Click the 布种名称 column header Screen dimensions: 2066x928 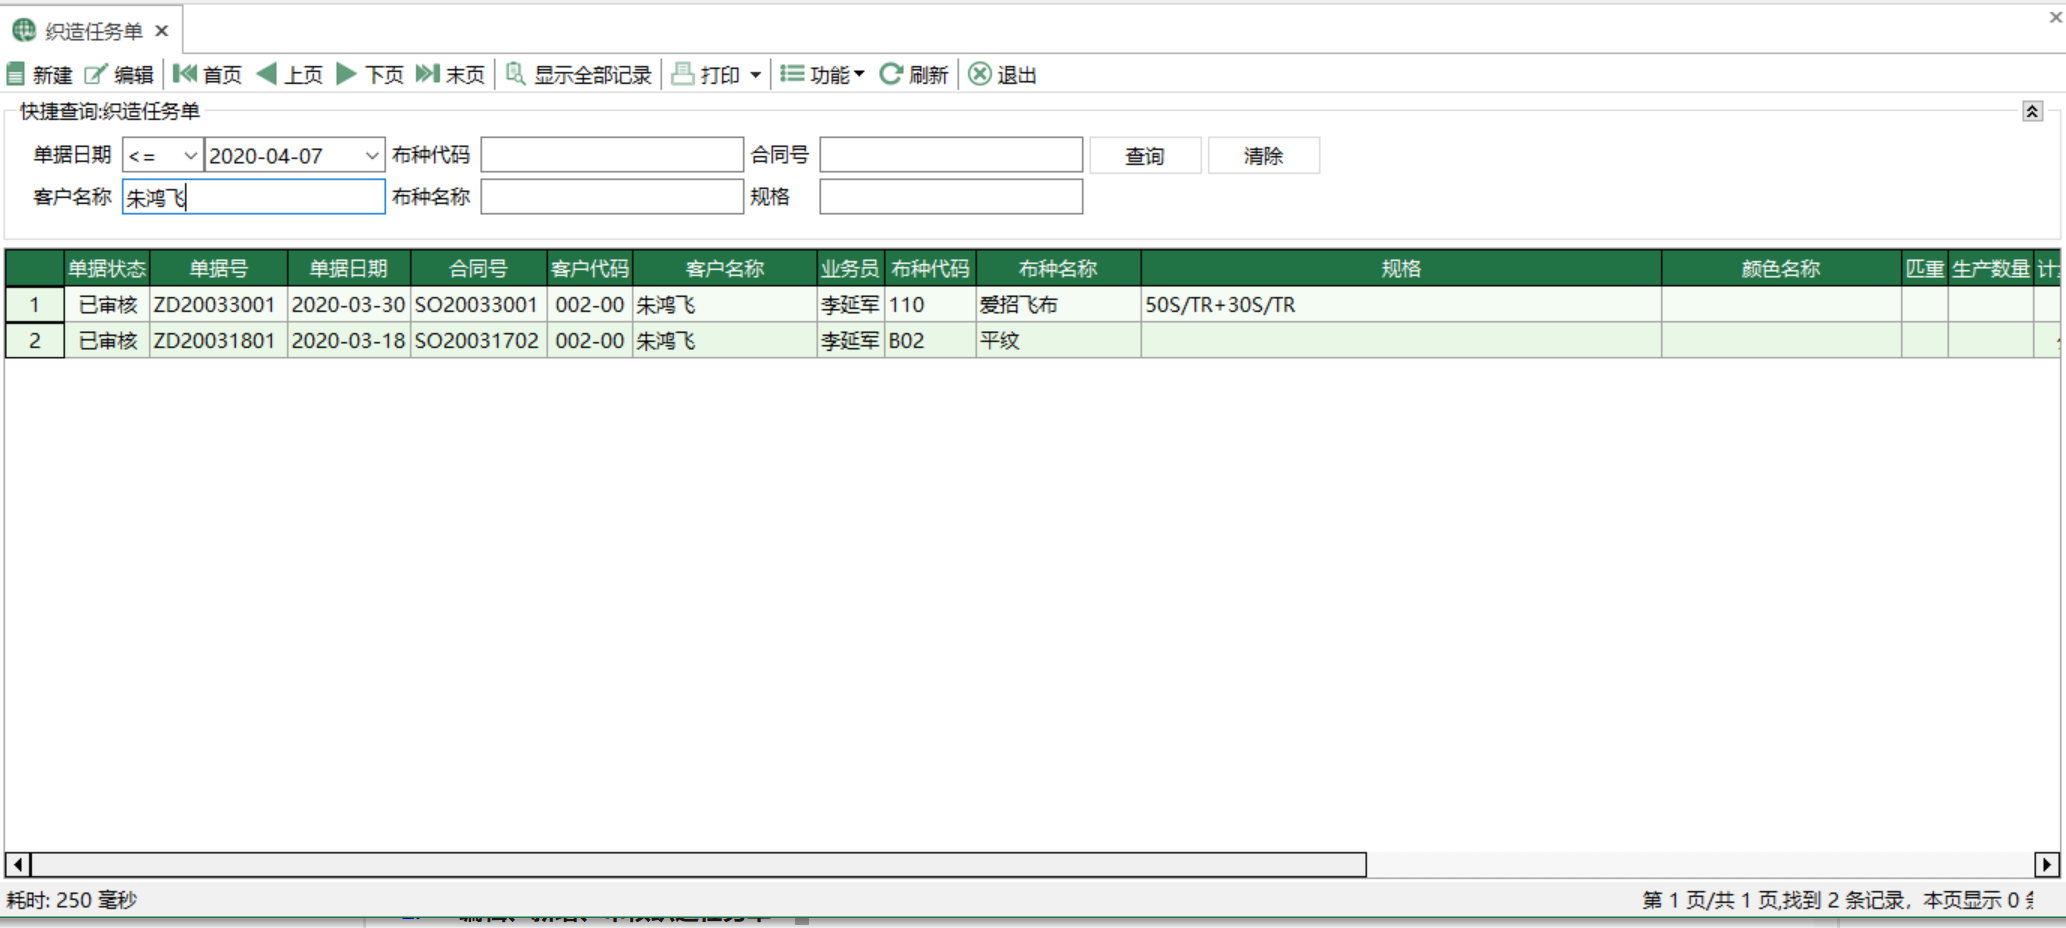pos(1058,268)
